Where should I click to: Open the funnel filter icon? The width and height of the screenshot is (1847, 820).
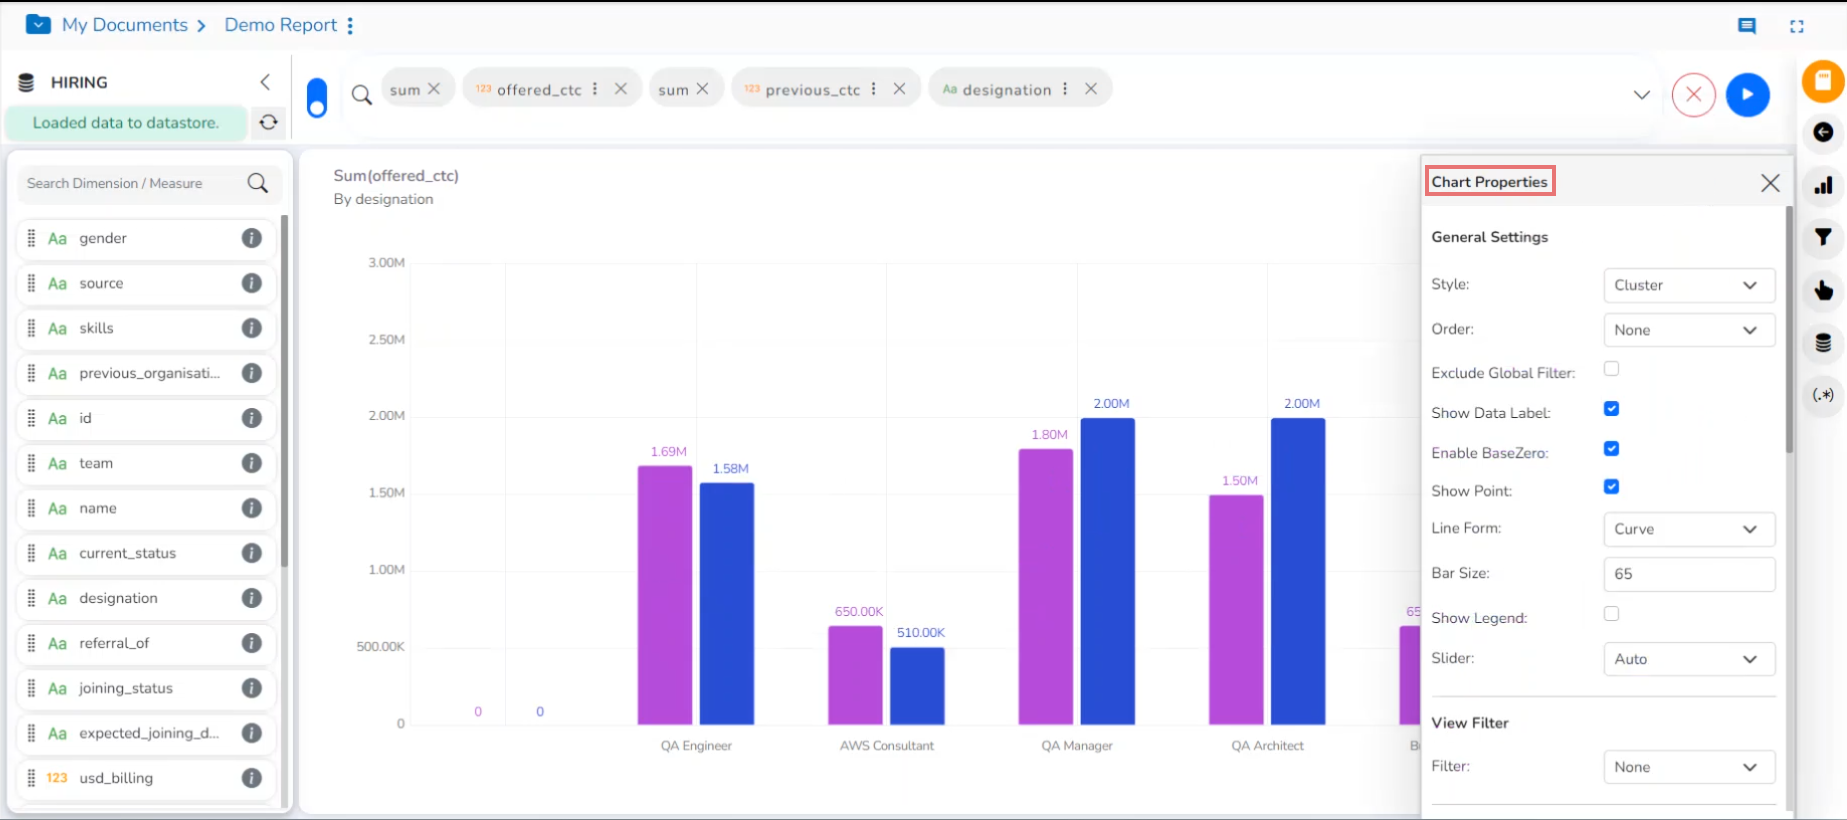click(1823, 237)
